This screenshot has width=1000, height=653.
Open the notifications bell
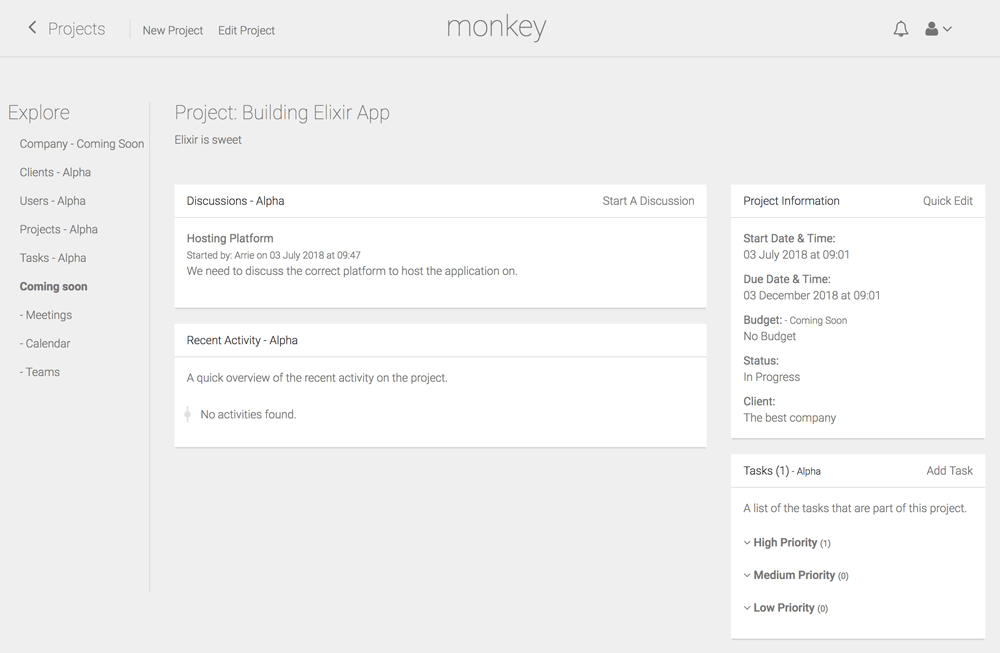tap(900, 28)
